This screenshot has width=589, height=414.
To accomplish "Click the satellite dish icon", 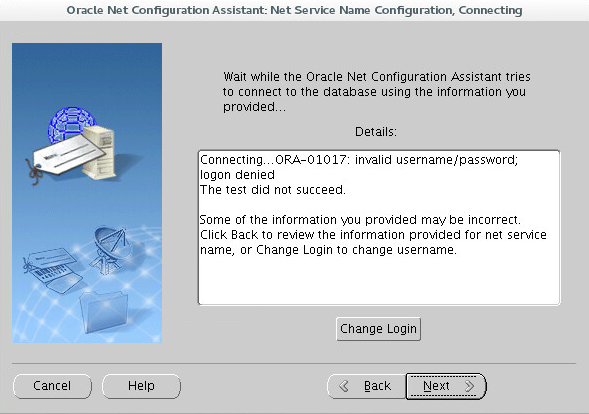I will [111, 248].
